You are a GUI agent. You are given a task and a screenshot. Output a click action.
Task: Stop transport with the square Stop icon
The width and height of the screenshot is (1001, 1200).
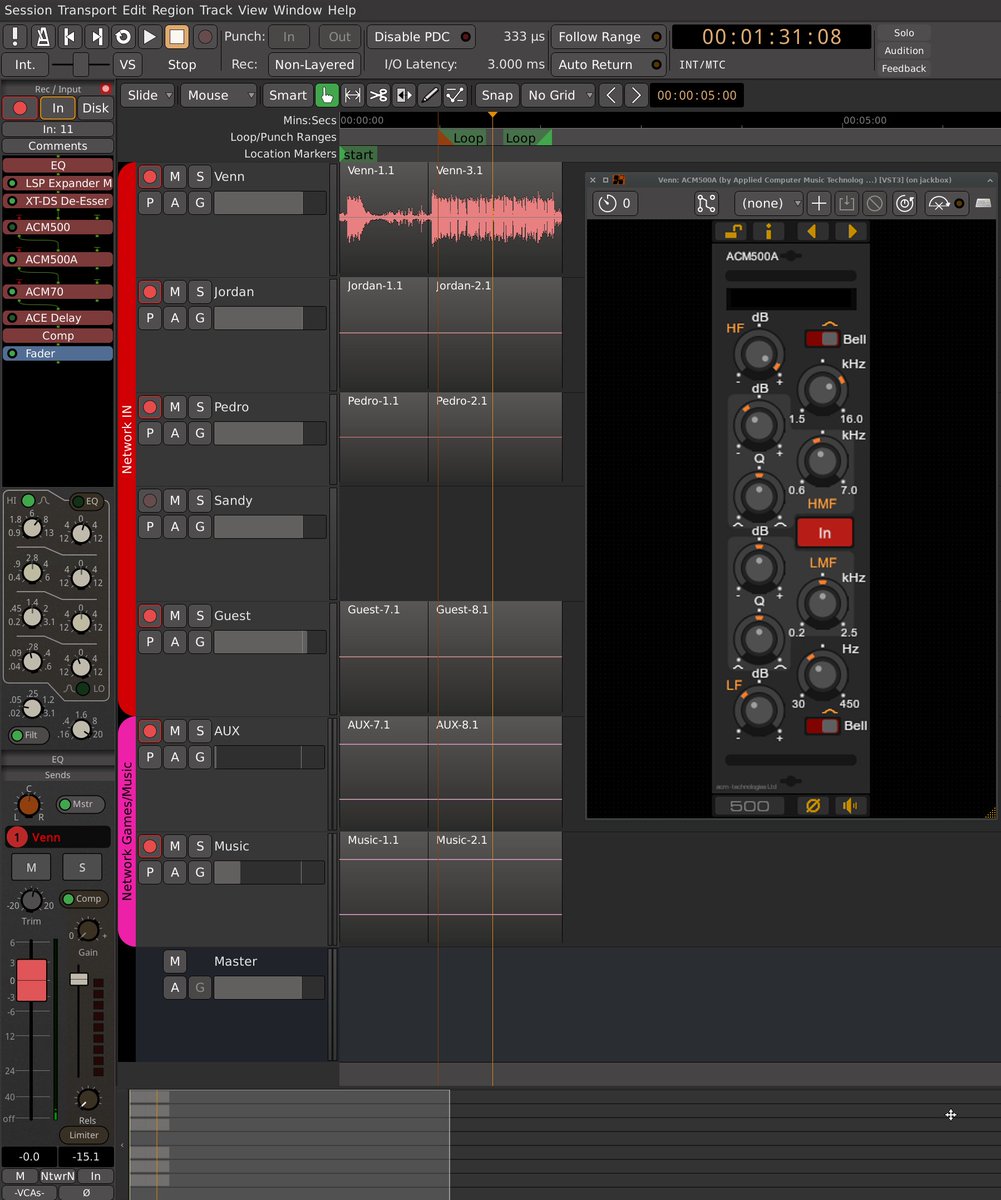(x=177, y=37)
